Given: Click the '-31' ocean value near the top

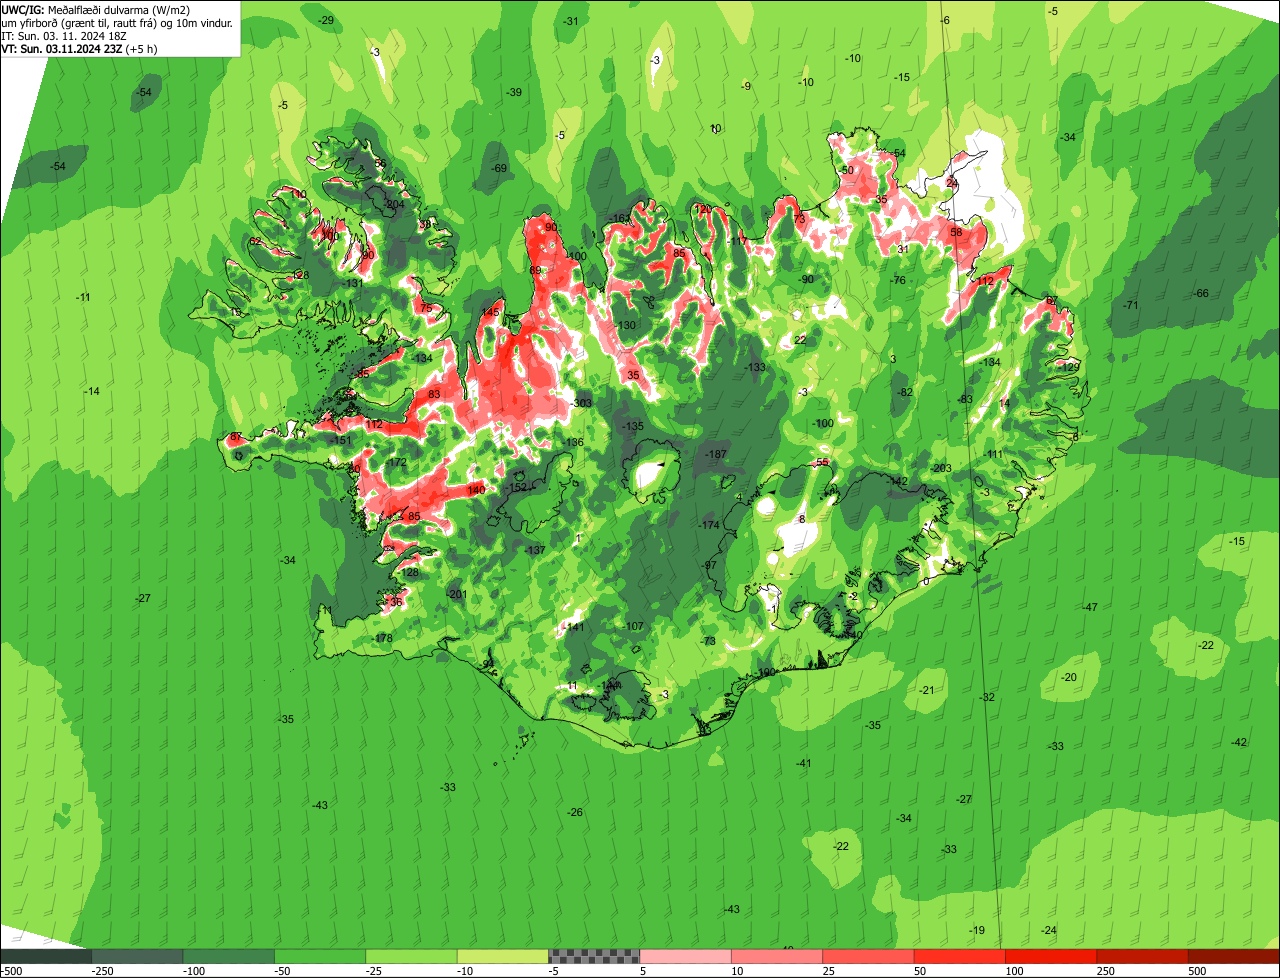Looking at the screenshot, I should [x=571, y=21].
